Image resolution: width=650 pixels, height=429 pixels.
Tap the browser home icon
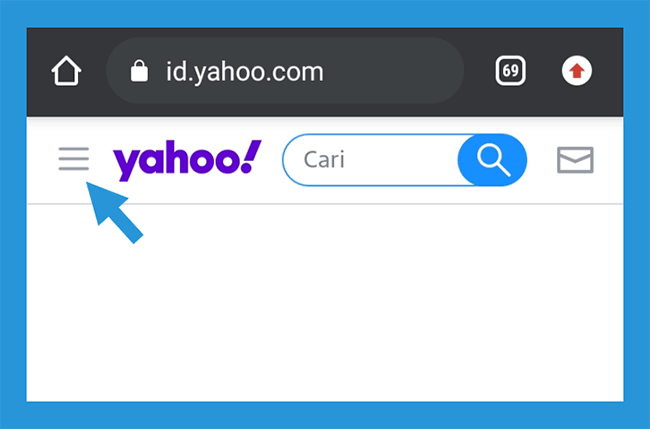66,71
